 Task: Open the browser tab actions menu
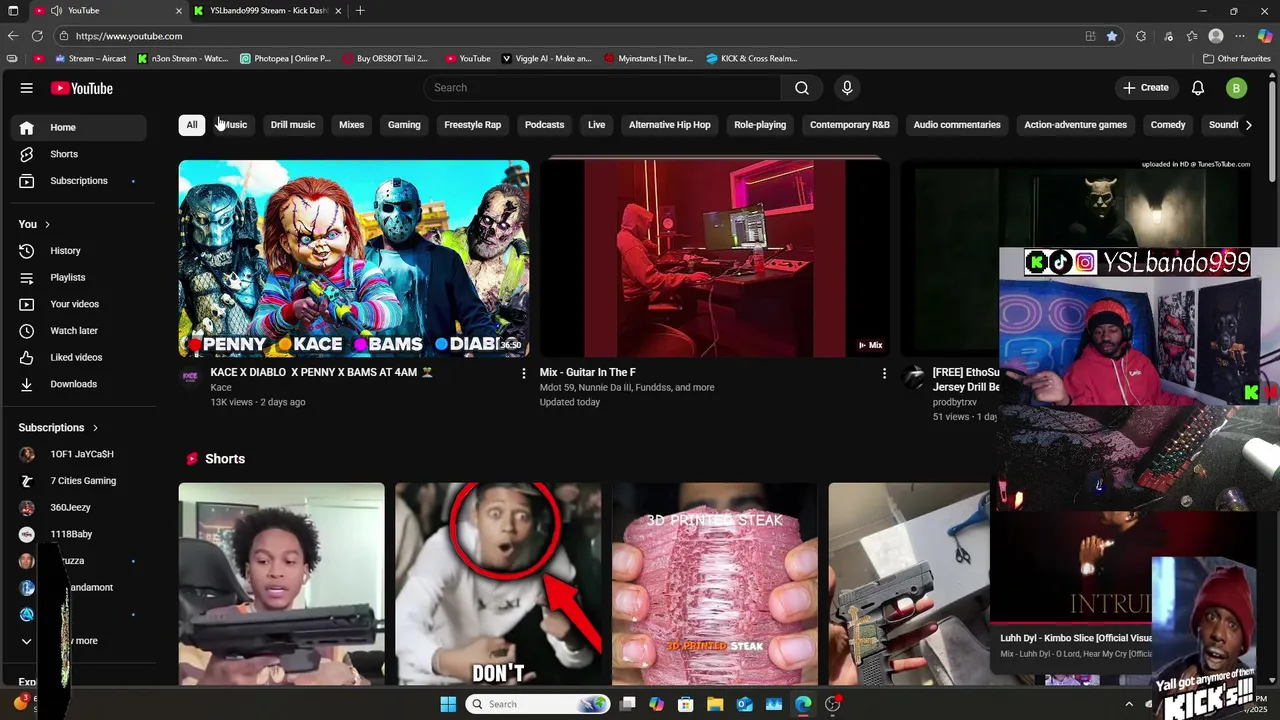coord(13,11)
